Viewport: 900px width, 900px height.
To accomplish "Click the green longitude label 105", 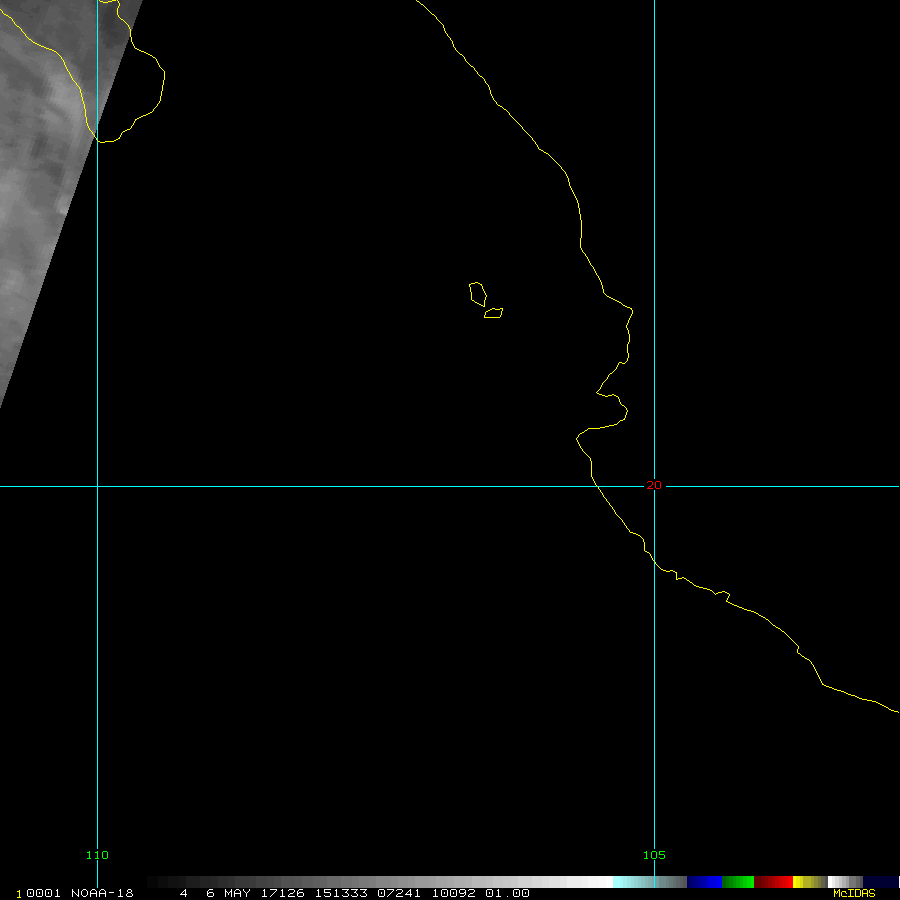I will [654, 855].
